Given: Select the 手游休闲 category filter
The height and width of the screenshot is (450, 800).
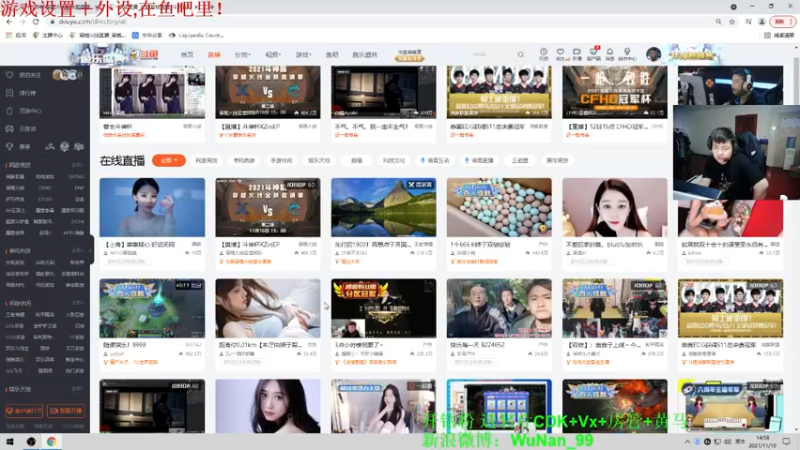Looking at the screenshot, I should coord(281,160).
